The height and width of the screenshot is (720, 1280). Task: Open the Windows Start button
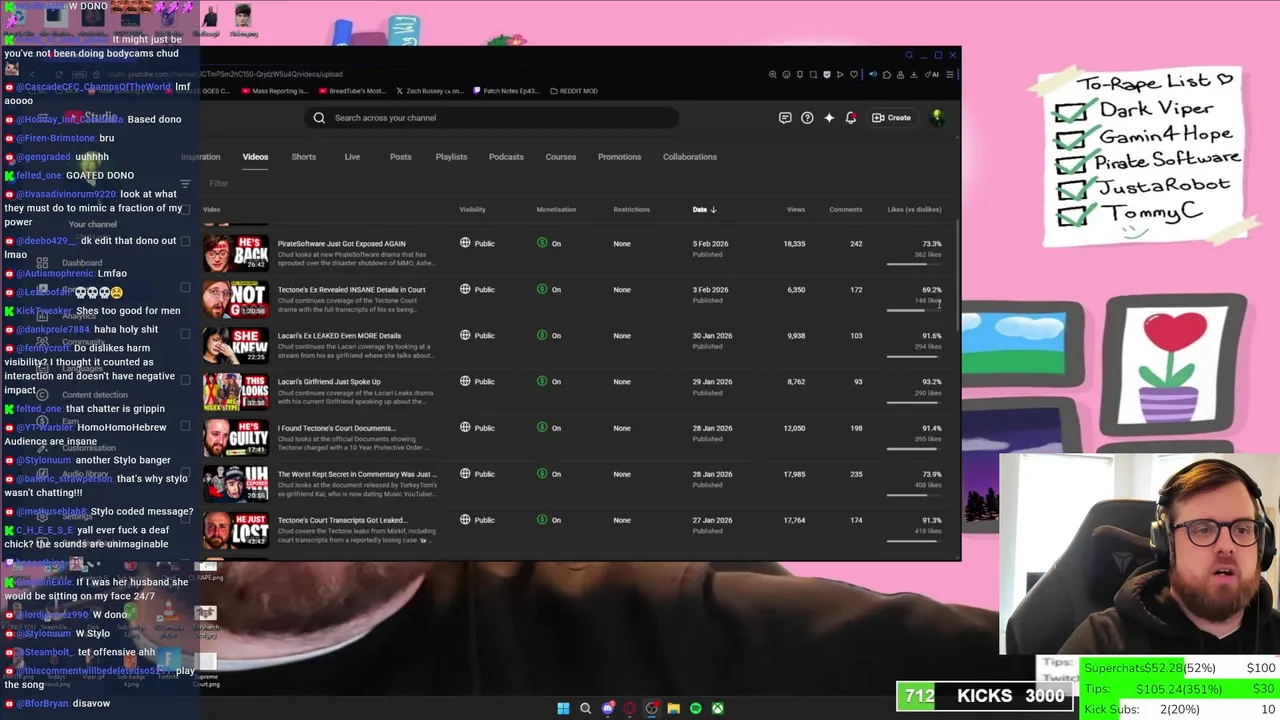click(563, 708)
